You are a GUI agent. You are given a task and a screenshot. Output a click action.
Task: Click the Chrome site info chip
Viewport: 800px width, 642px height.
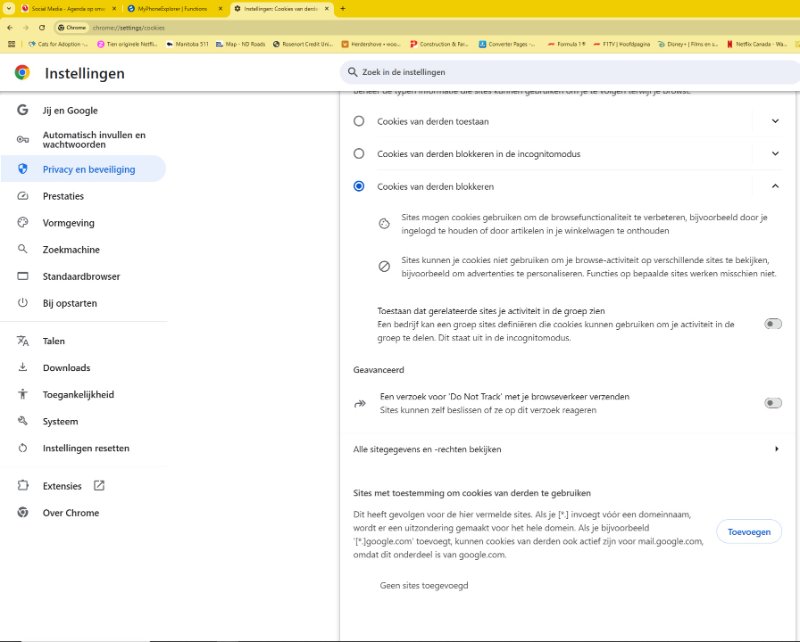pos(72,28)
